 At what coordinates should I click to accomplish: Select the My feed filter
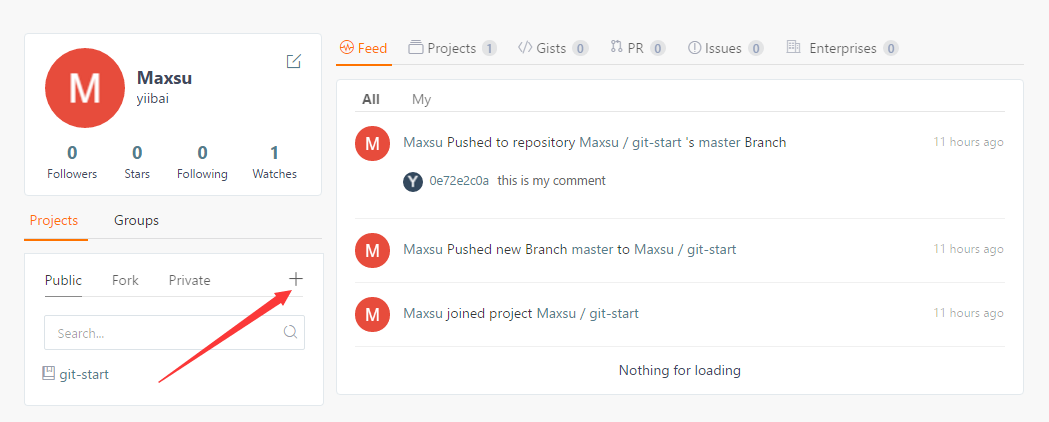[x=421, y=99]
